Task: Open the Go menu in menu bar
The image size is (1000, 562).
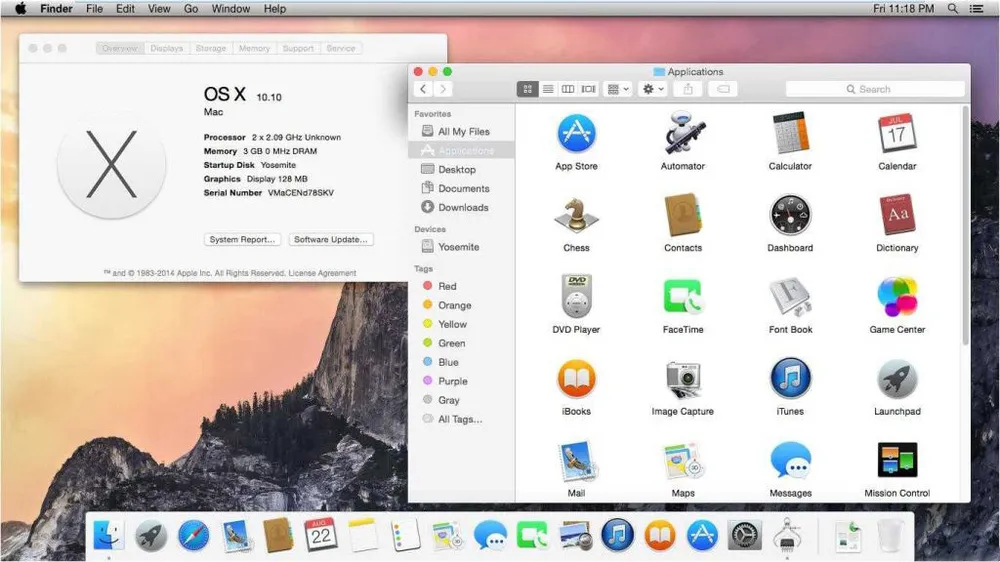Action: [x=191, y=9]
